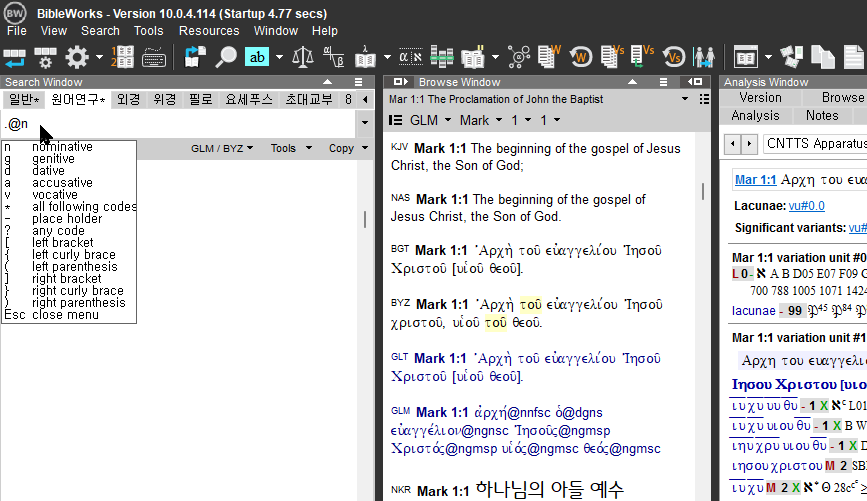Click list-view icon right of passage heading
This screenshot has width=867, height=501.
(704, 99)
